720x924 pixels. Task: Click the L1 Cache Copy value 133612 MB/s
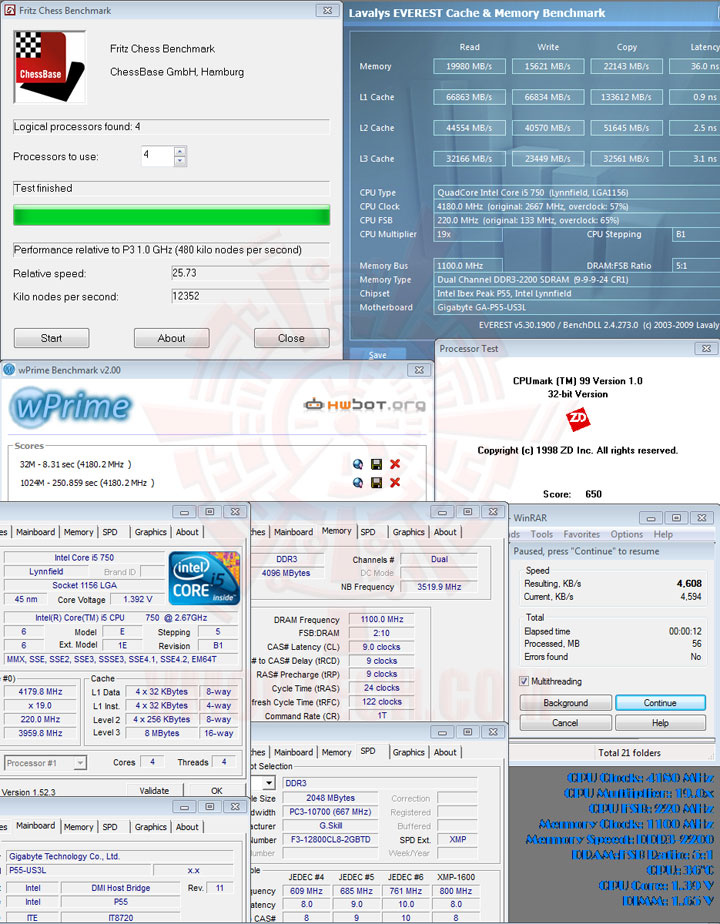(626, 97)
